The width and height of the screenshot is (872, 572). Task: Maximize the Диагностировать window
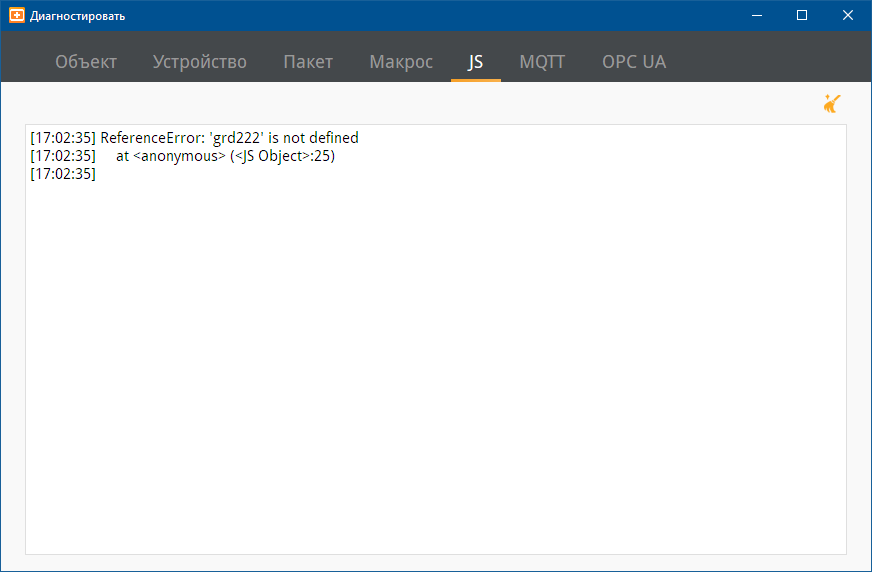pyautogui.click(x=802, y=16)
